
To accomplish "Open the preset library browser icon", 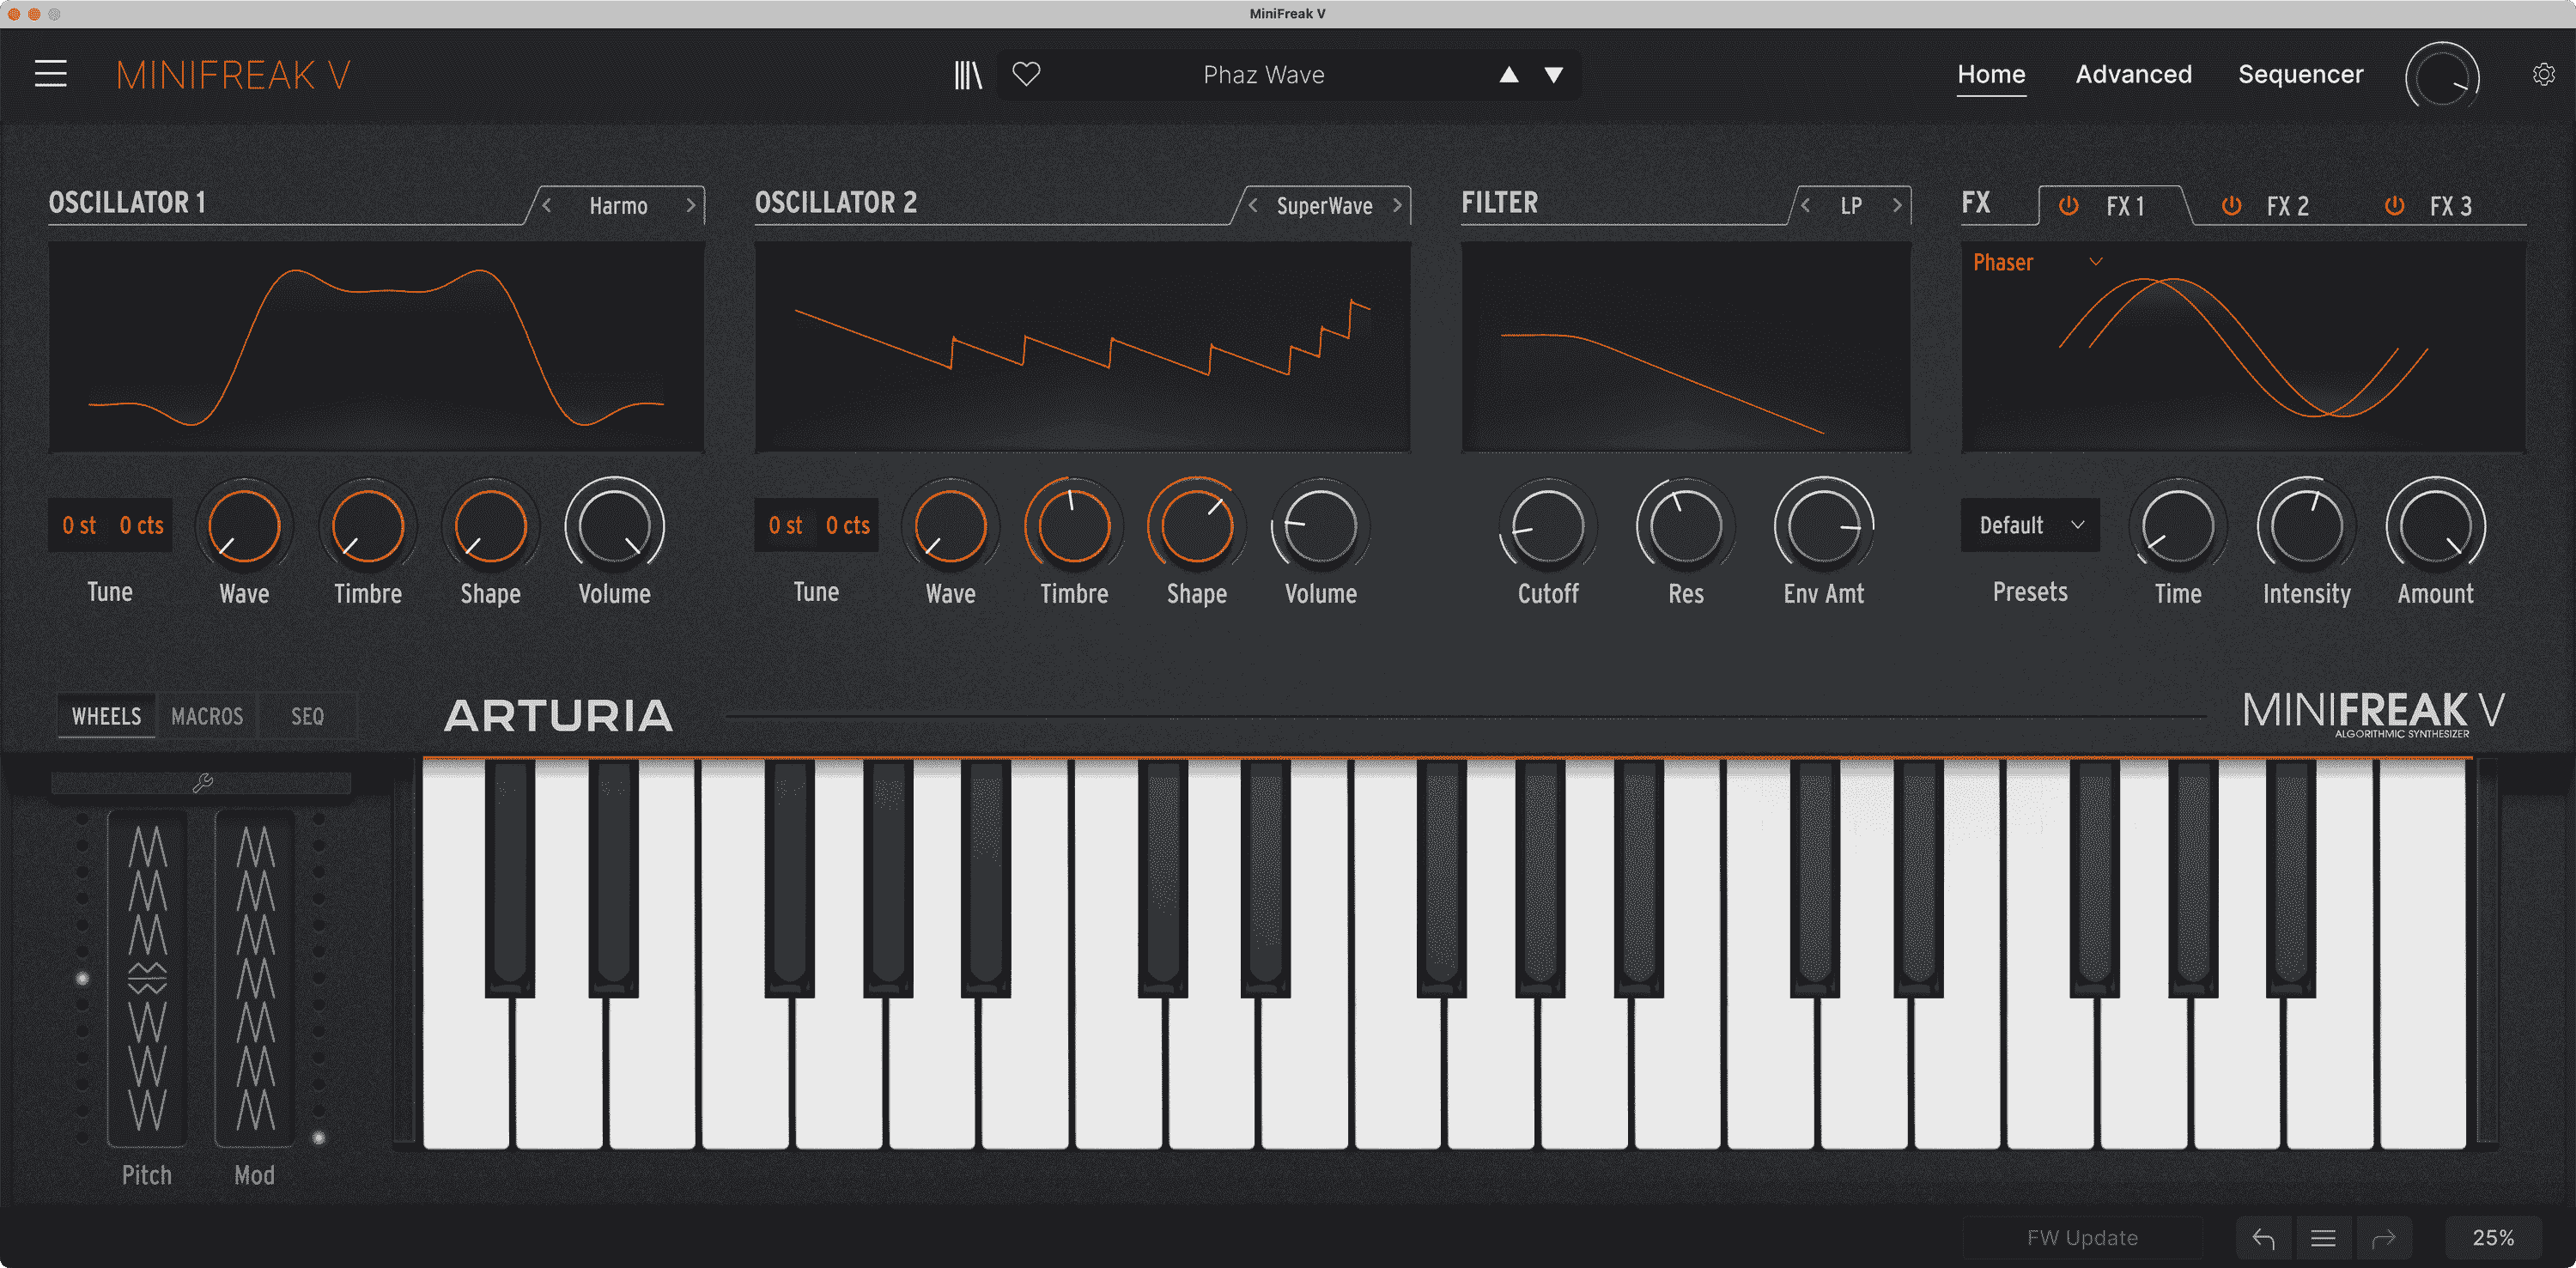I will 968,74.
